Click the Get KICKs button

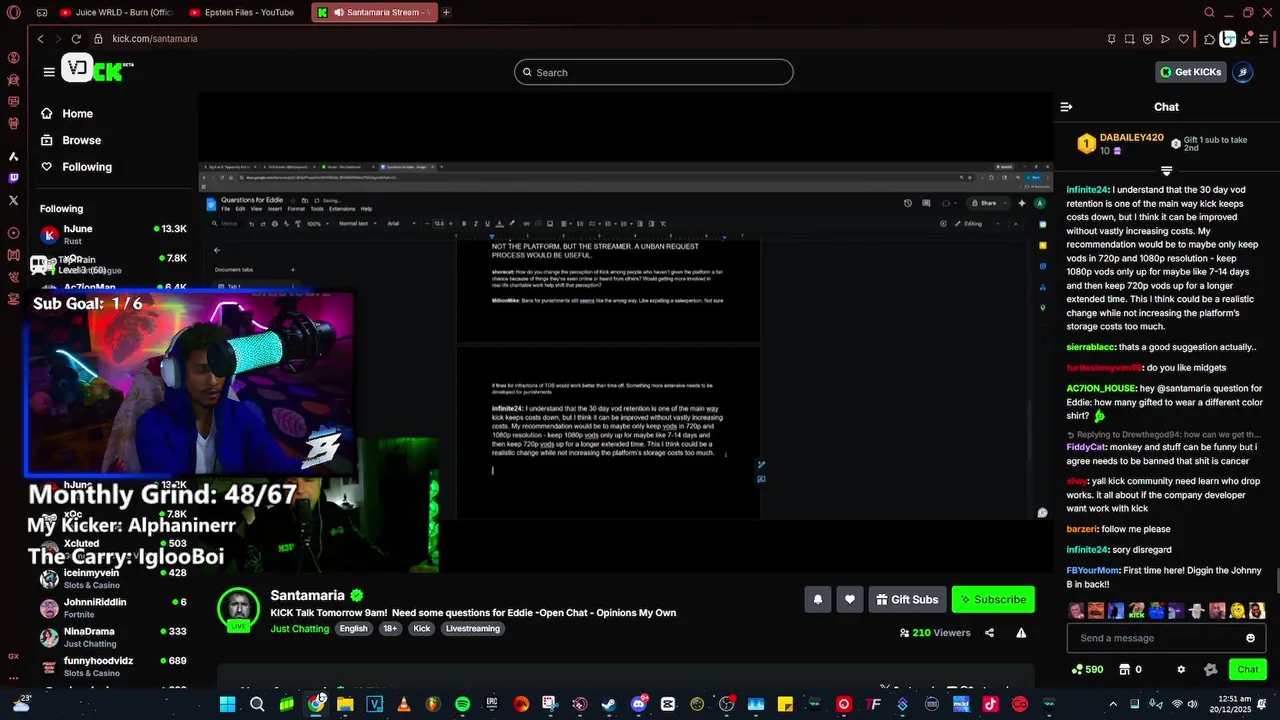tap(1190, 72)
